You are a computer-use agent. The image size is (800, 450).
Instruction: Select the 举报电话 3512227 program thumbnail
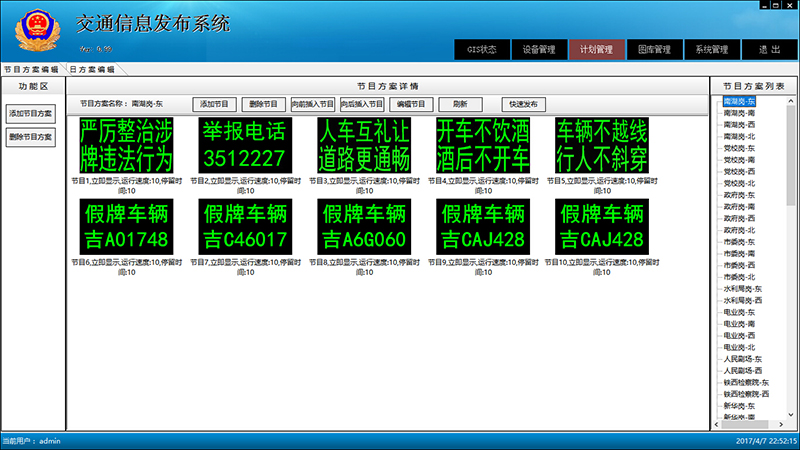244,145
